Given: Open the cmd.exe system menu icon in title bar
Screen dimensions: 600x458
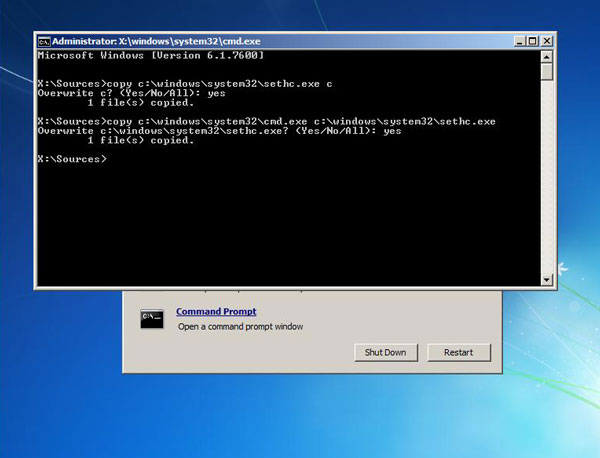Looking at the screenshot, I should [x=44, y=41].
